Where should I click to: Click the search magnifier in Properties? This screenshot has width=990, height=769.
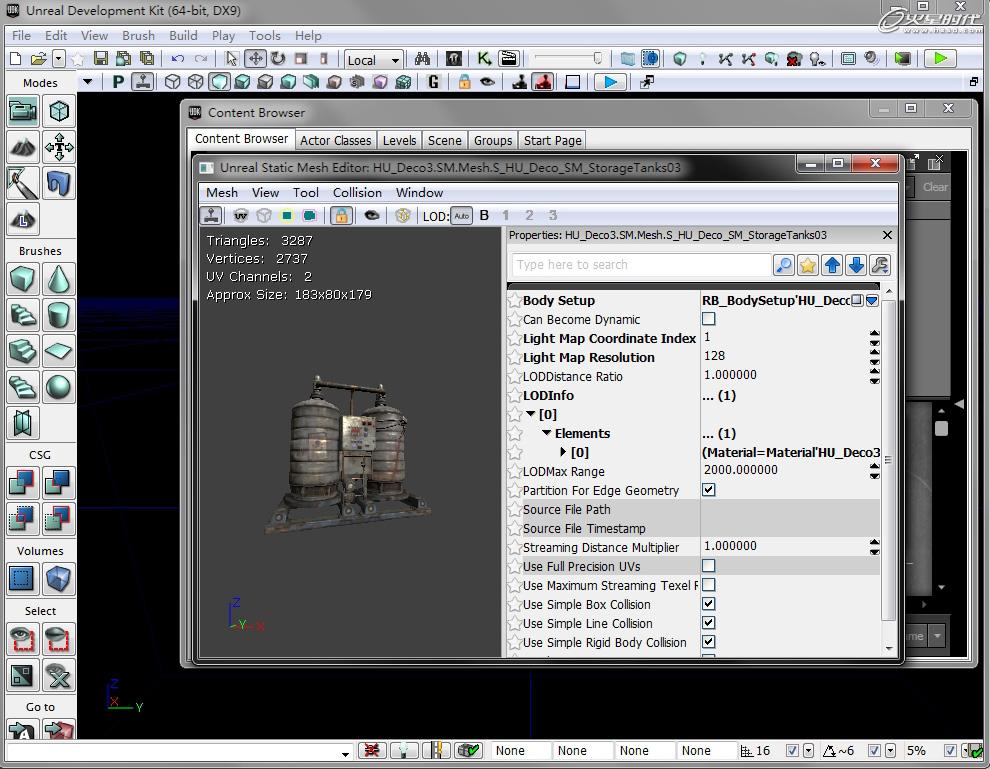point(784,265)
